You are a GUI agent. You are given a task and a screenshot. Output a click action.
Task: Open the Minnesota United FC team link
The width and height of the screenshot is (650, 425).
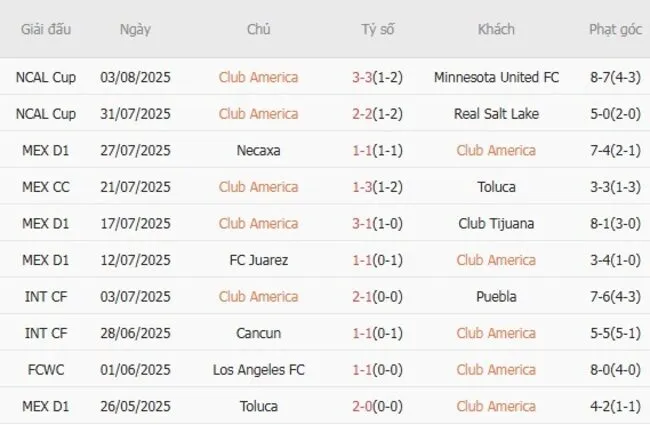coord(496,77)
